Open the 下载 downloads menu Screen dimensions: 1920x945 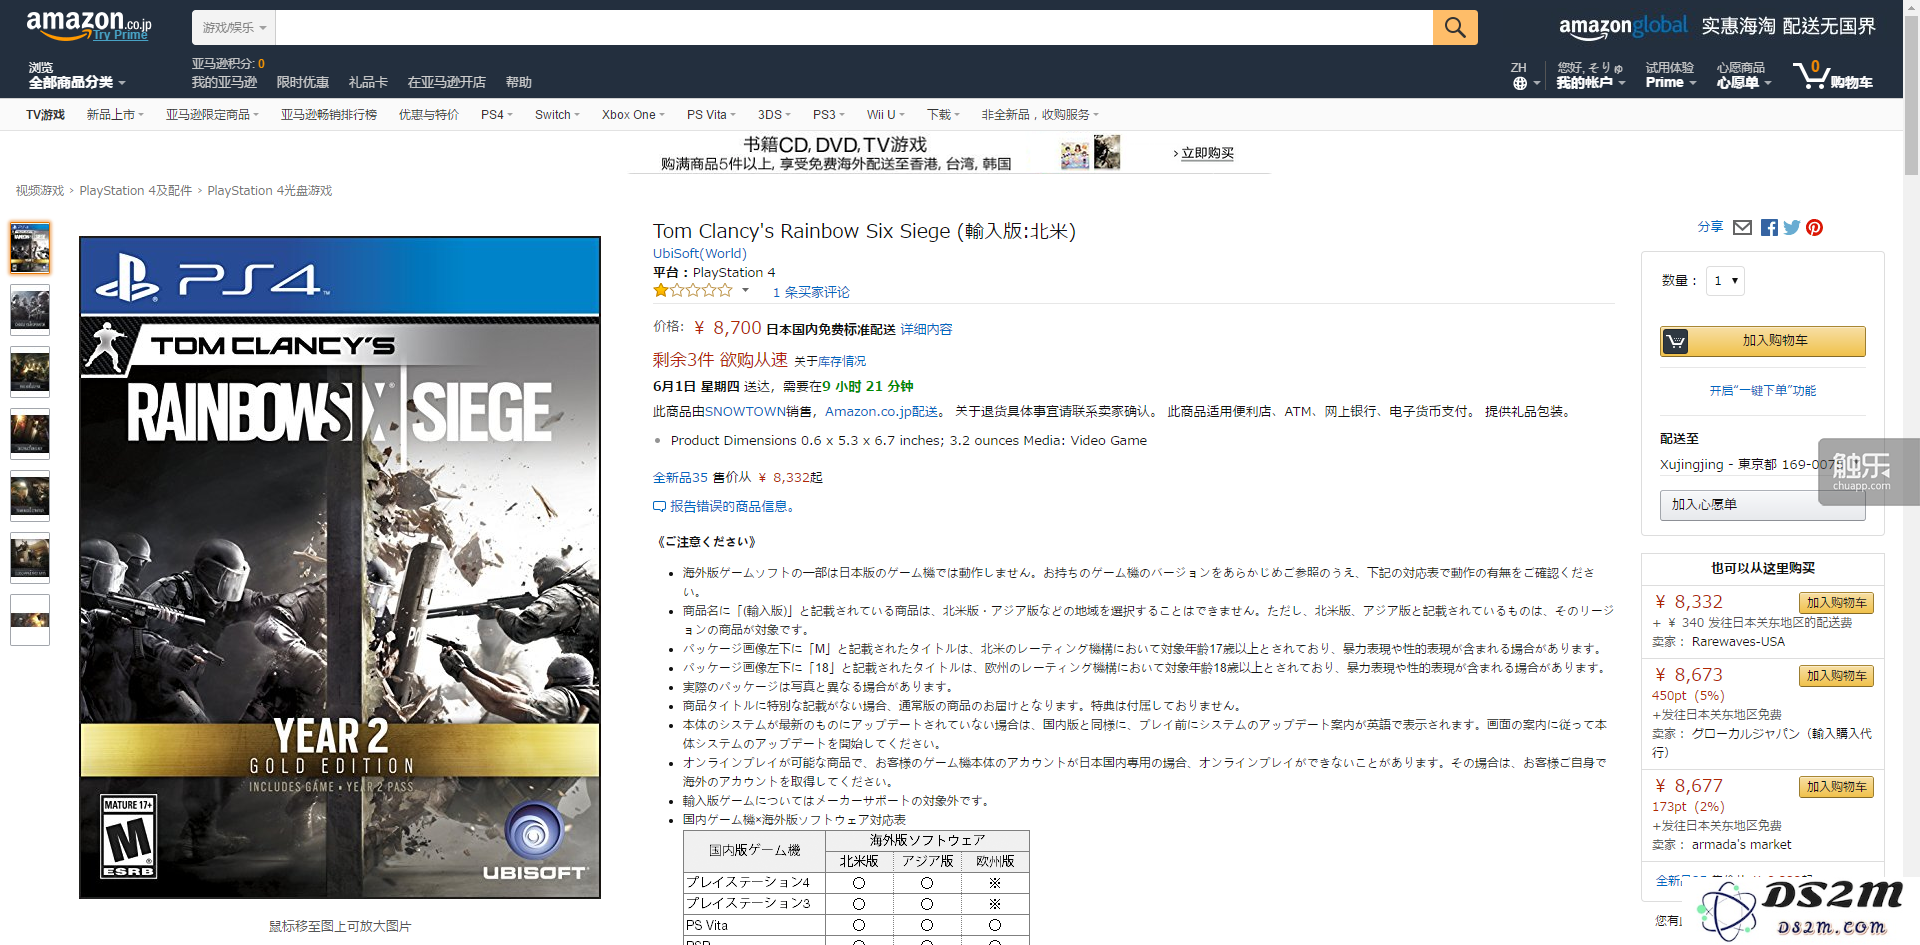click(x=943, y=115)
